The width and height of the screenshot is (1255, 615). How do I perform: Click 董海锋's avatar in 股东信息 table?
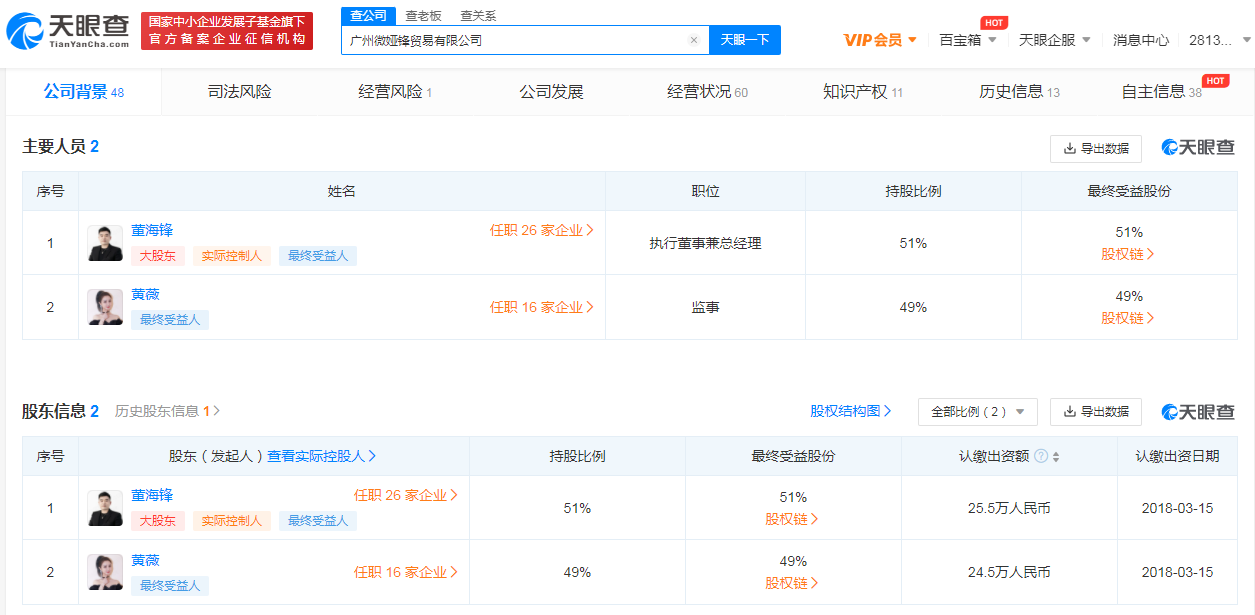(x=105, y=508)
